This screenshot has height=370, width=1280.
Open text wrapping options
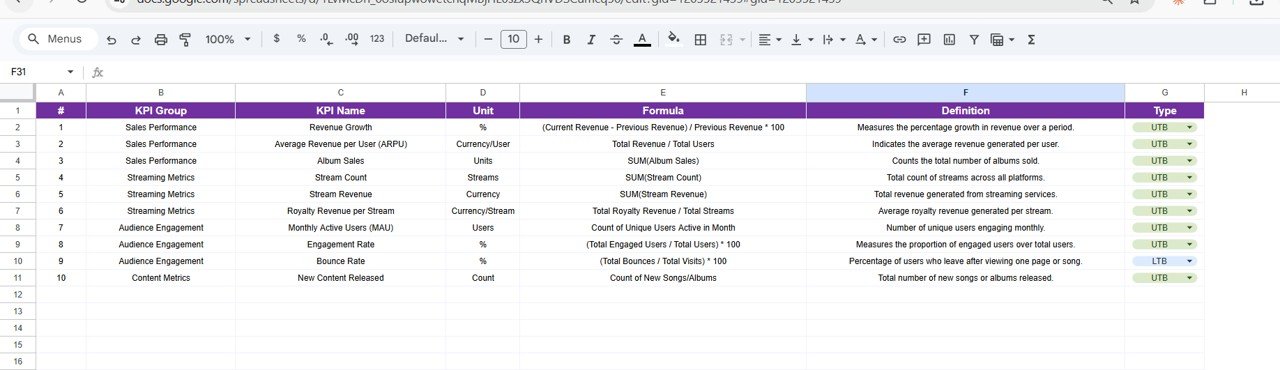832,39
